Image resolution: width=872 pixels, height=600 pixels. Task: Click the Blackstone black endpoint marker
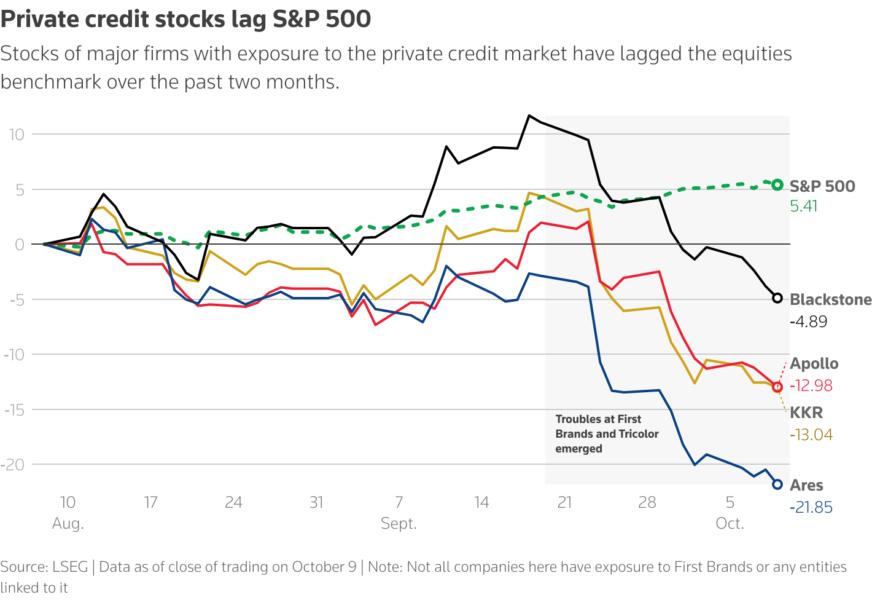coord(777,298)
